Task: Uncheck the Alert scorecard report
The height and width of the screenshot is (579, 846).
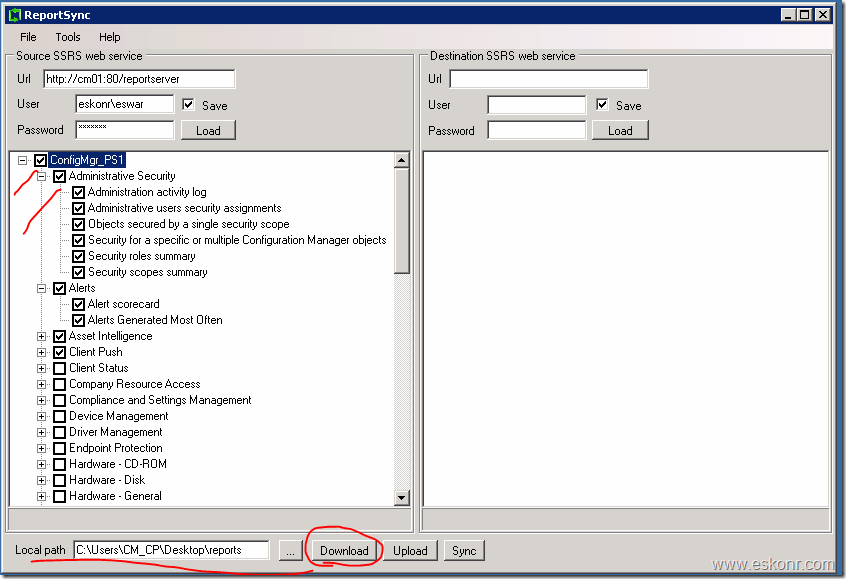Action: (x=78, y=304)
